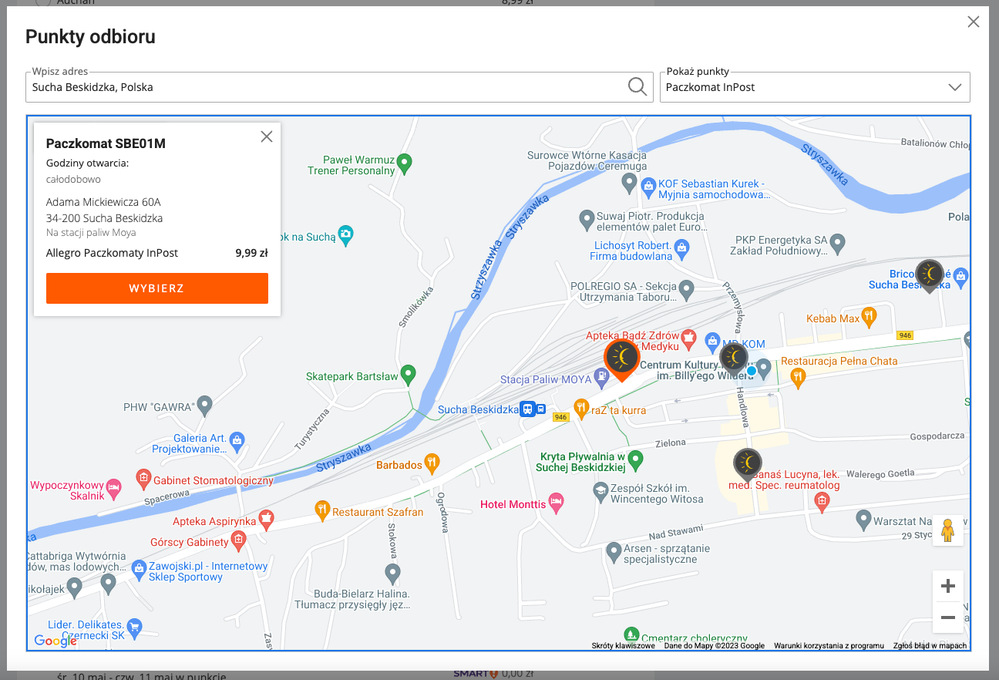Click the Lichosyt Robert Firma budowlana pin
The image size is (999, 680).
pyautogui.click(x=682, y=249)
